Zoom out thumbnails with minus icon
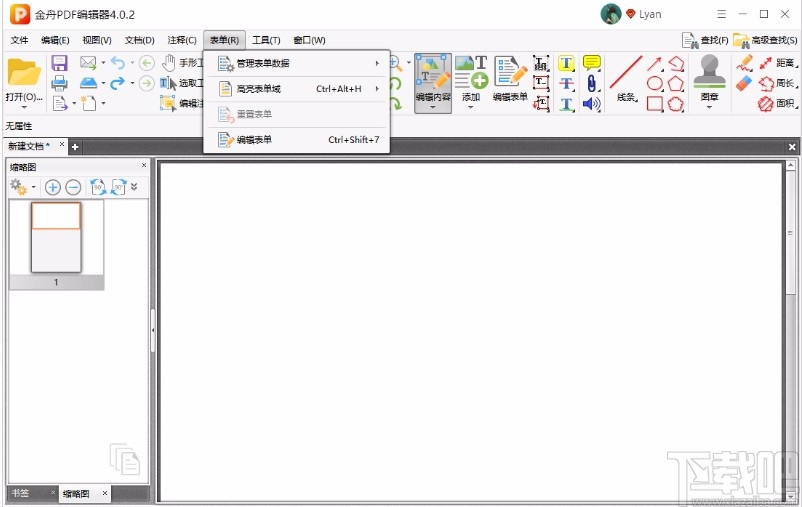This screenshot has width=802, height=507. (x=73, y=187)
